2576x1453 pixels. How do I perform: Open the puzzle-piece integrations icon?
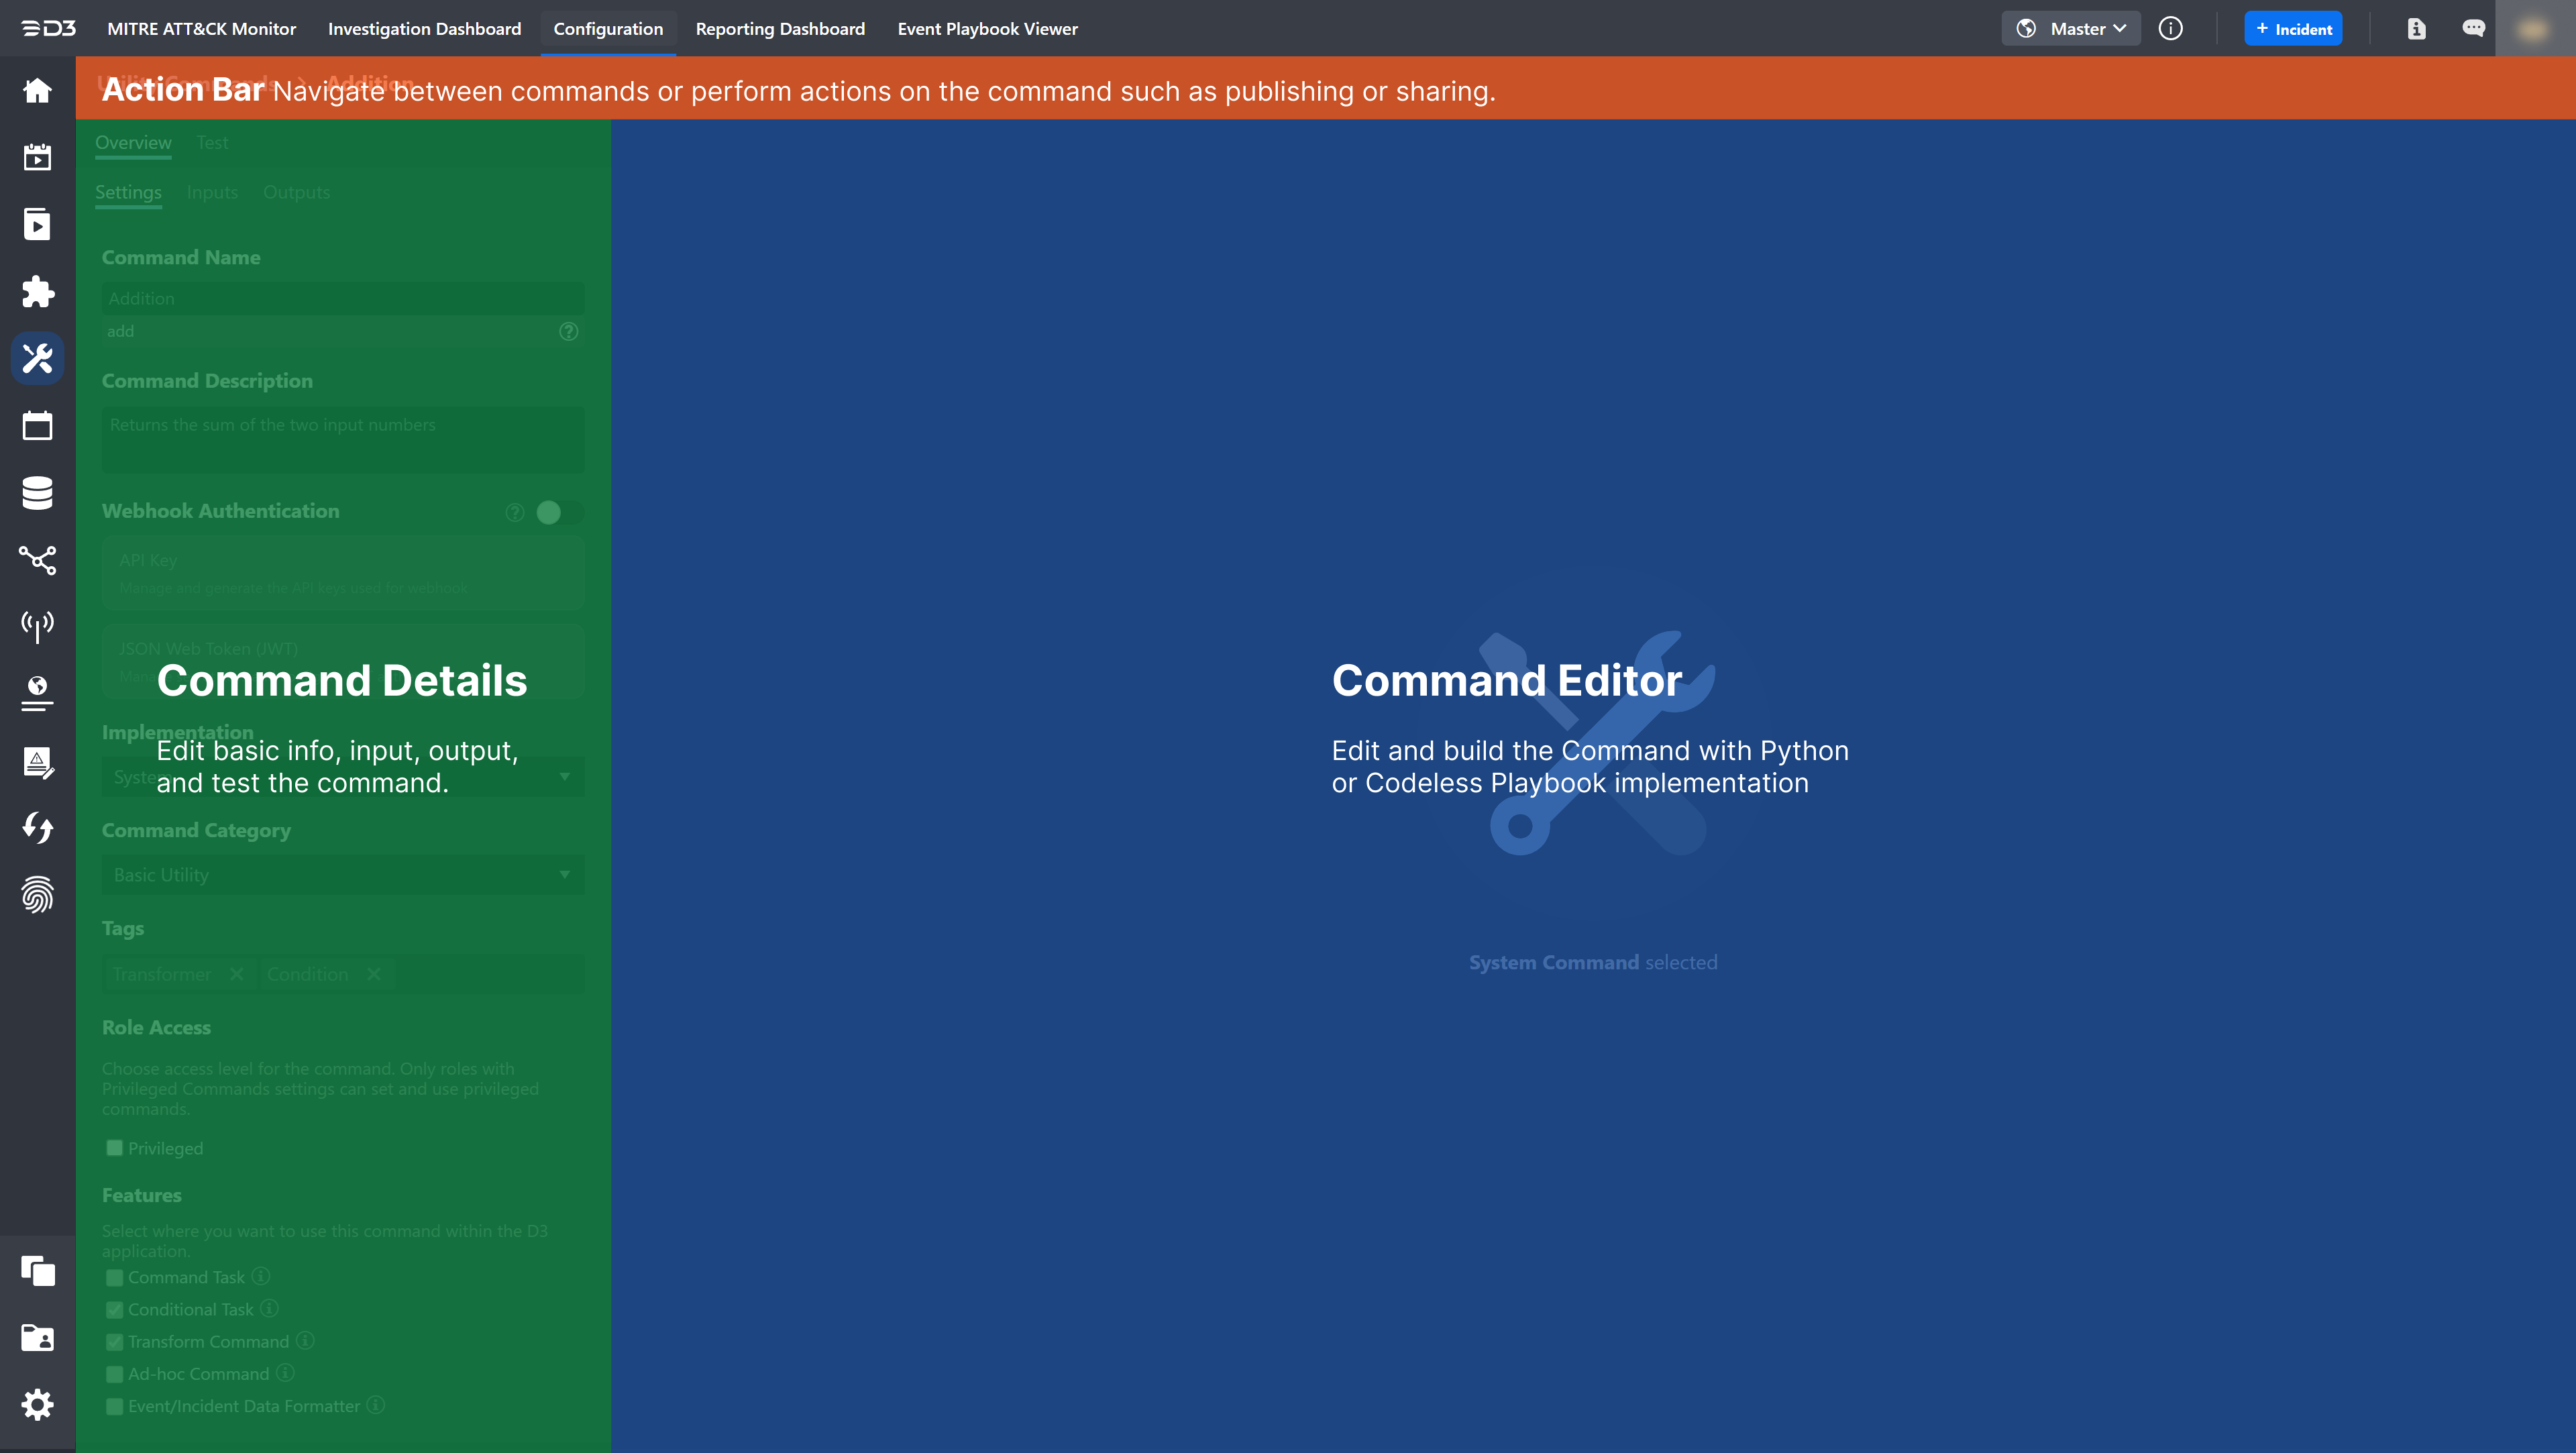click(x=37, y=291)
